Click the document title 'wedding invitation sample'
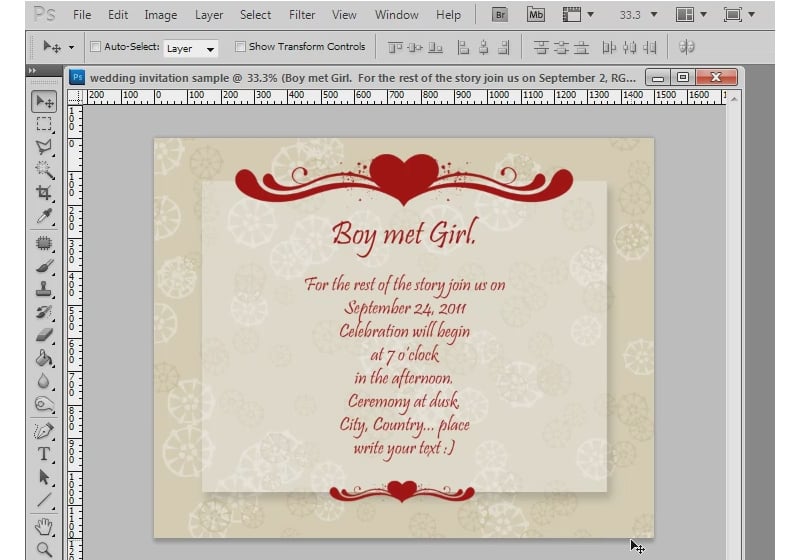Image resolution: width=800 pixels, height=560 pixels. click(160, 78)
